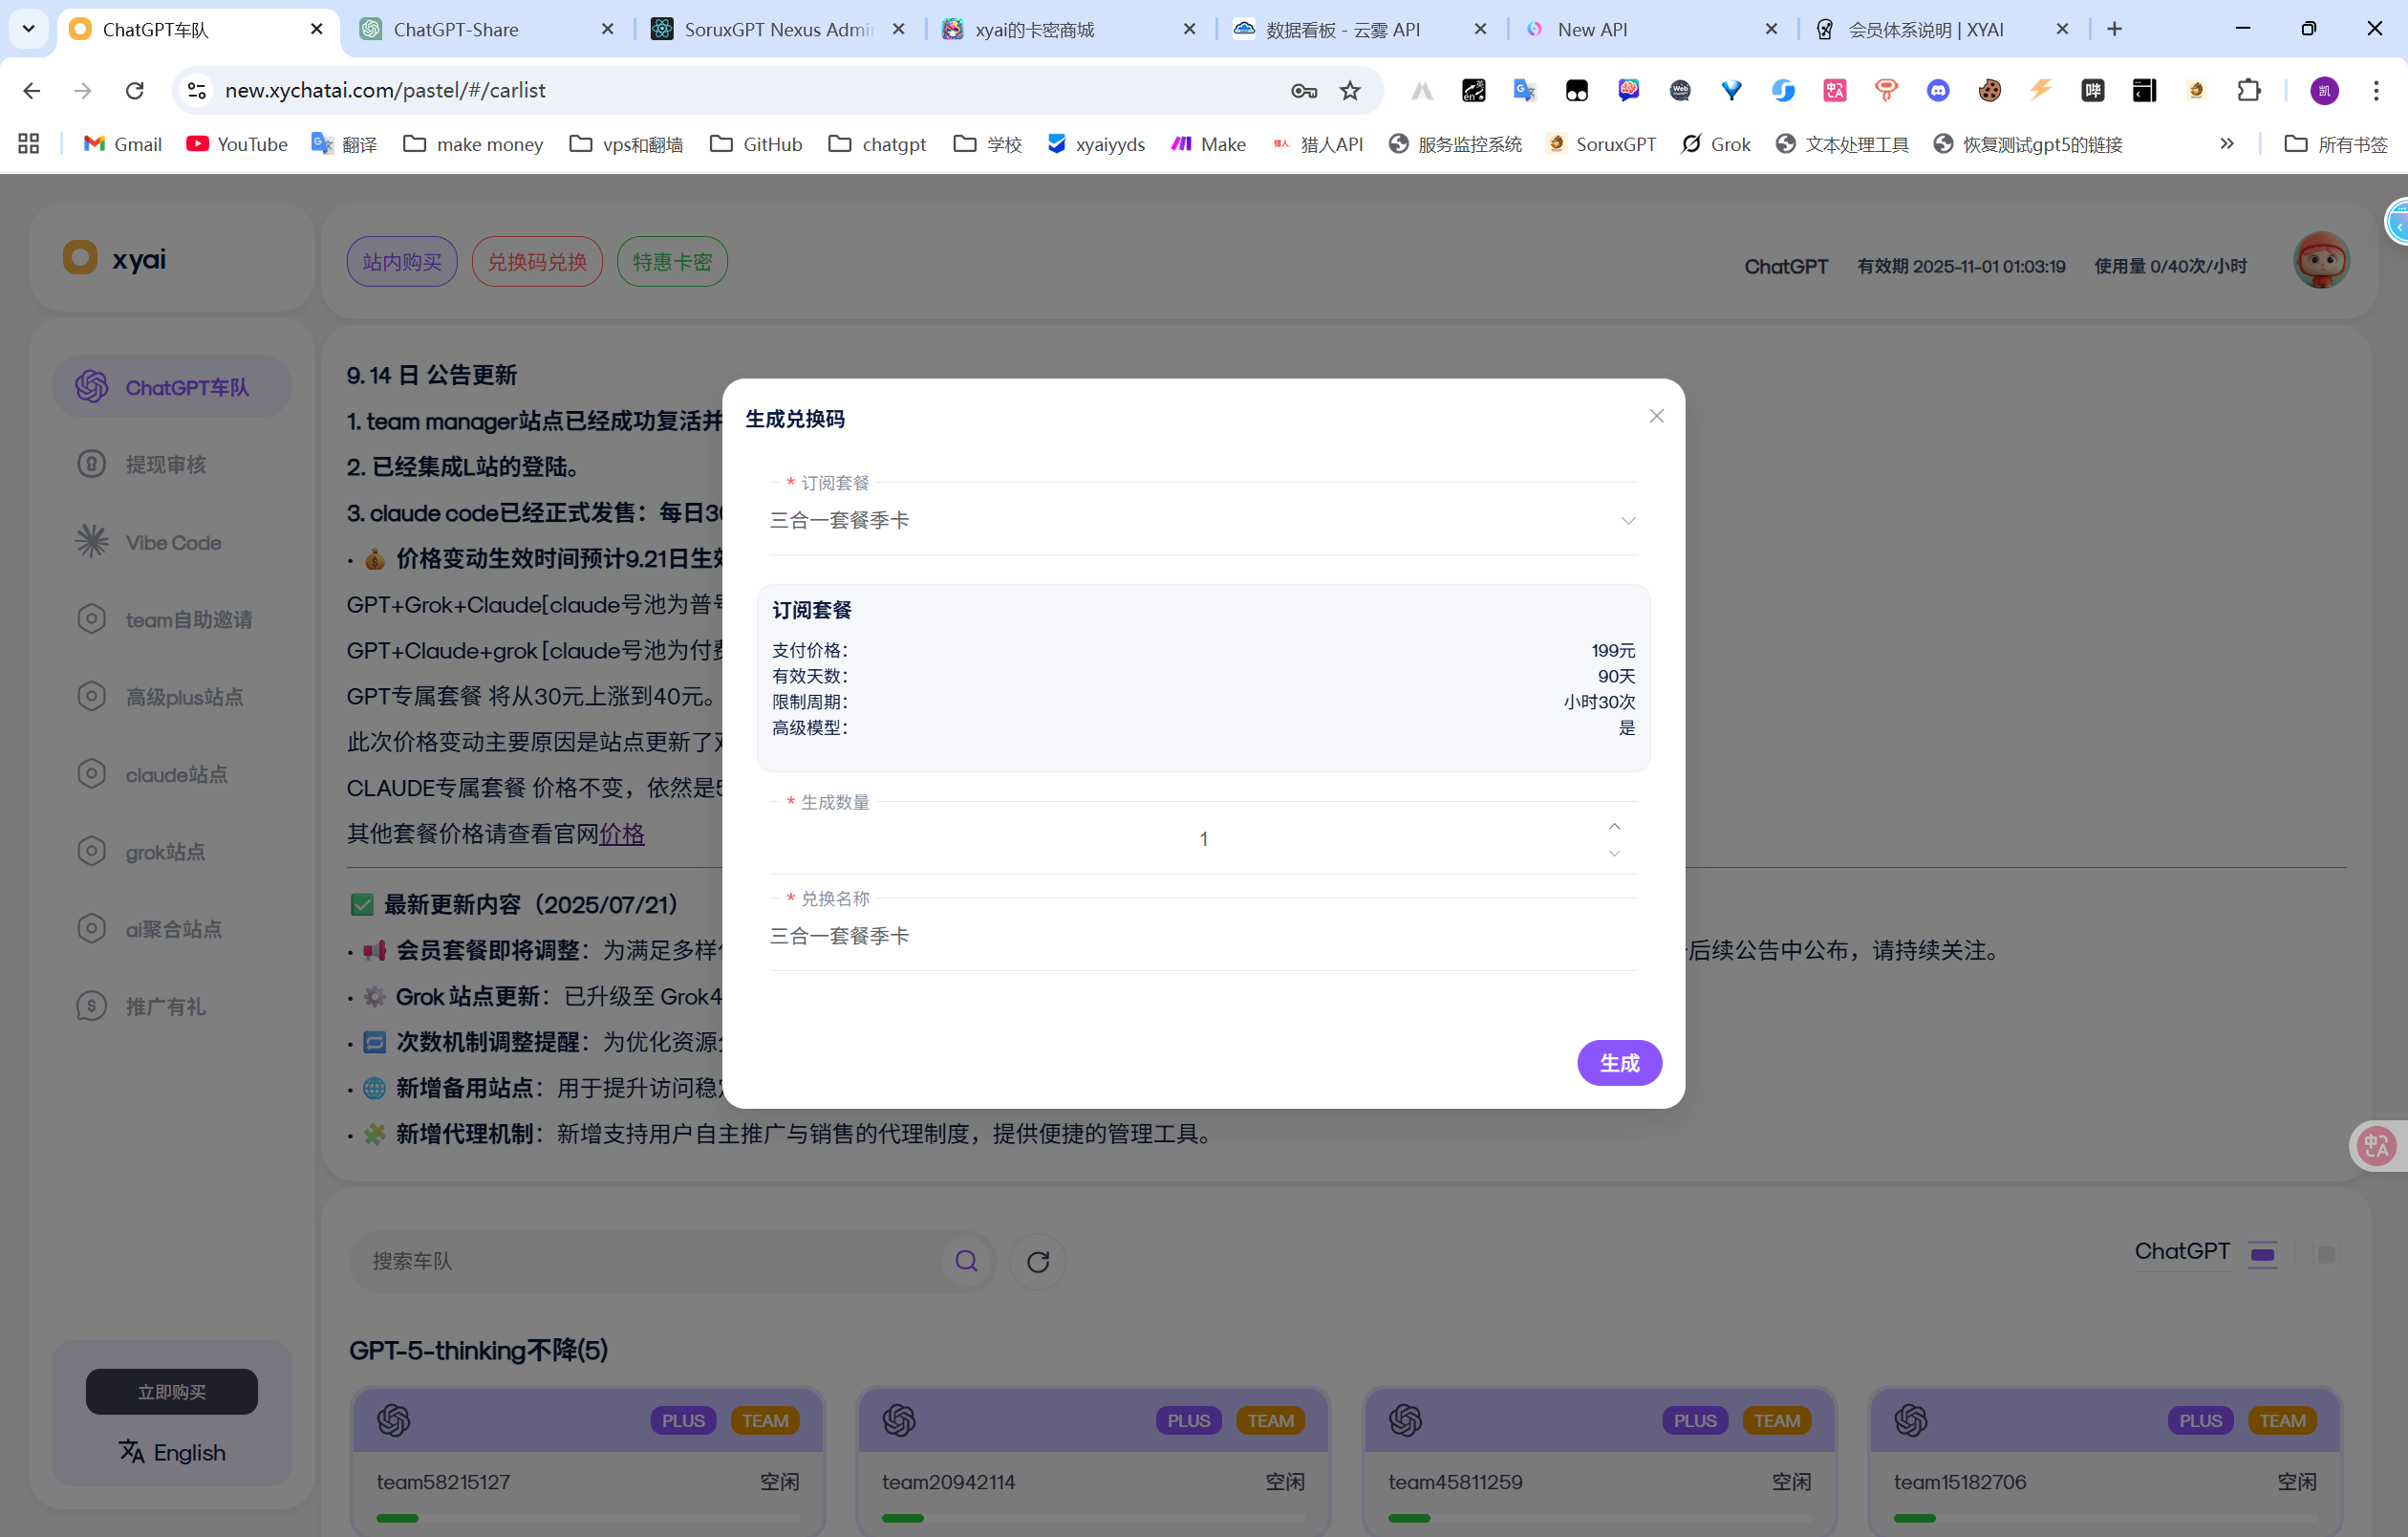Screen dimensions: 2408x1537
Task: Open team自助邀请 from the sidebar
Action: [91, 618]
